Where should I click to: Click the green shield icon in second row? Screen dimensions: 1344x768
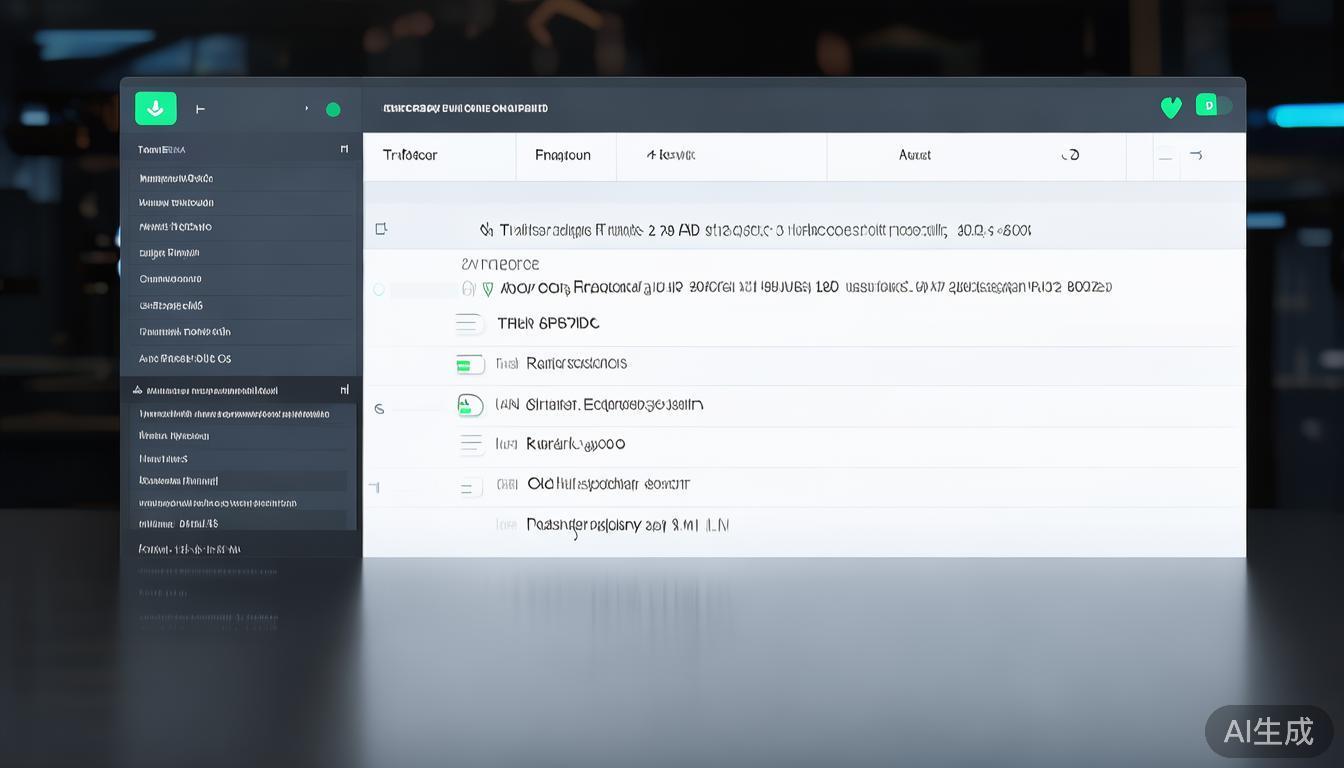coord(488,289)
